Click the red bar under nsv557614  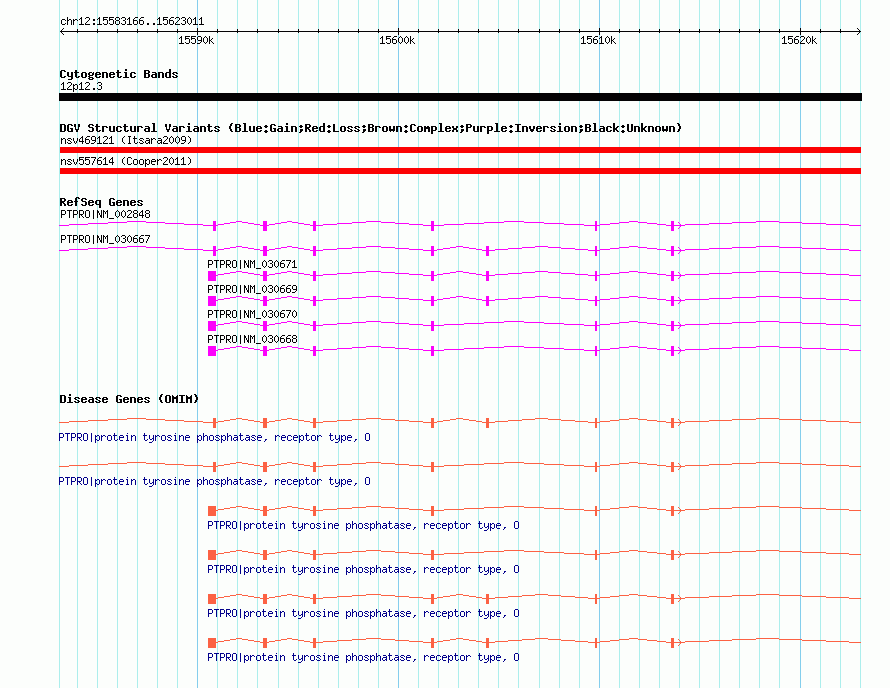point(460,171)
